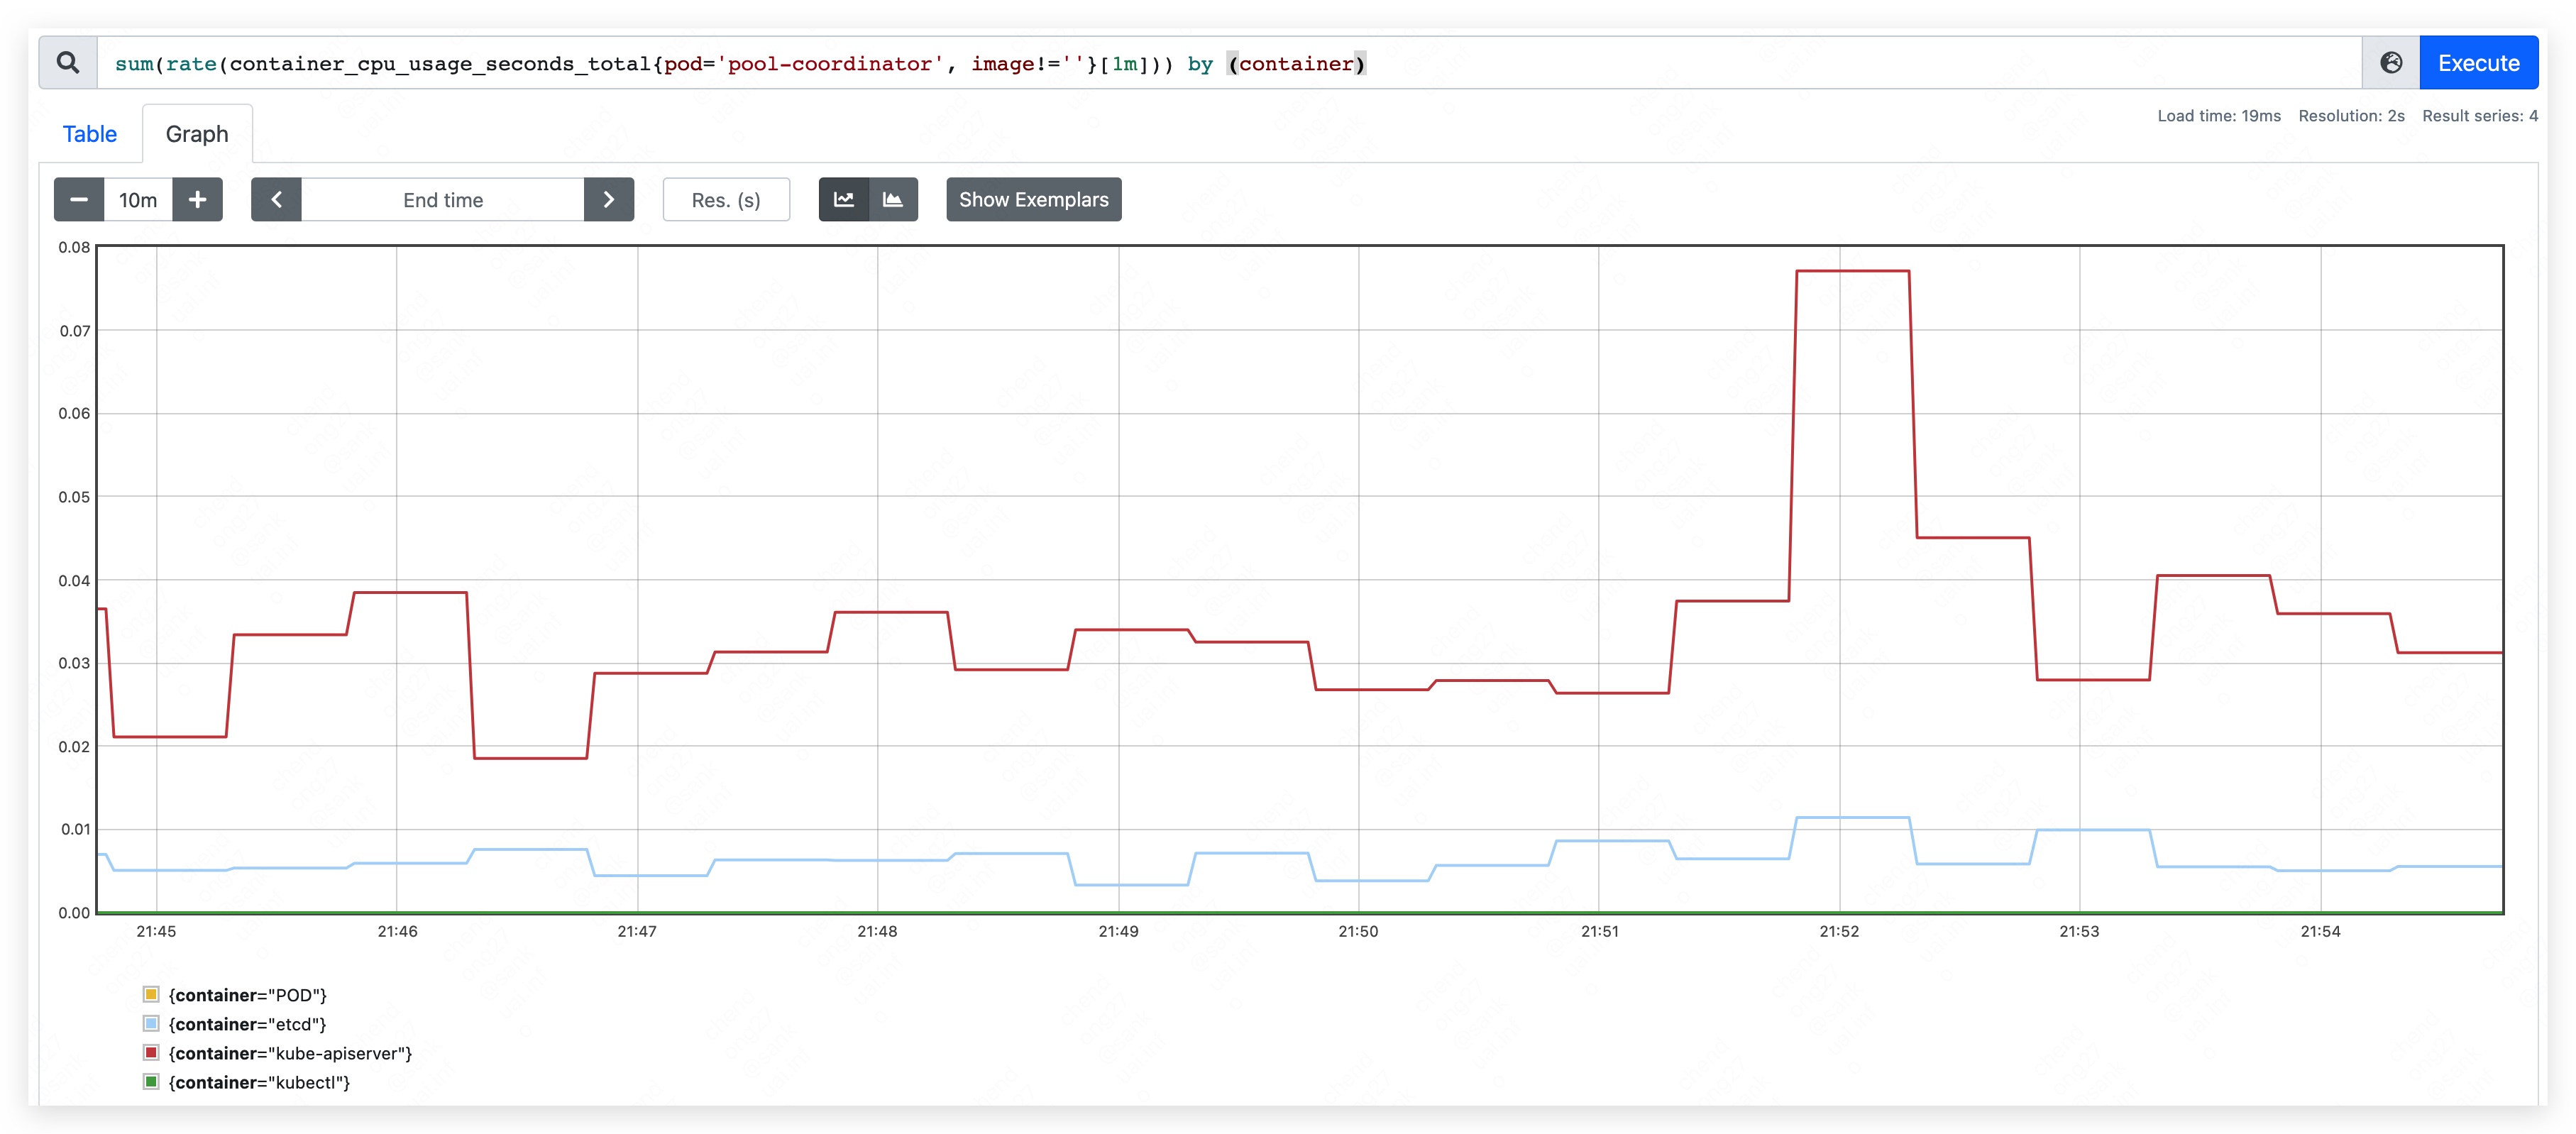2576x1134 pixels.
Task: Click the End time input field
Action: point(443,200)
